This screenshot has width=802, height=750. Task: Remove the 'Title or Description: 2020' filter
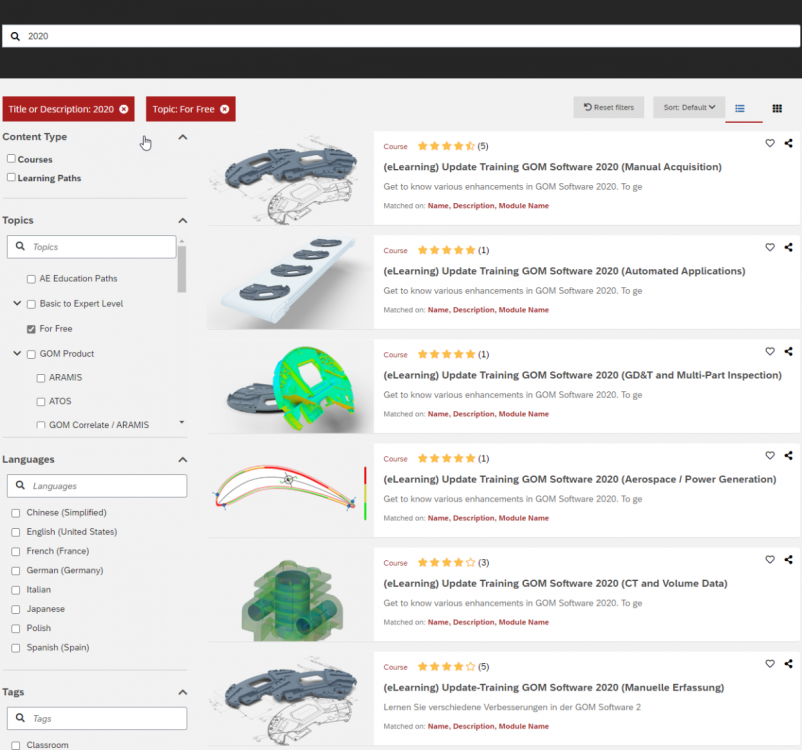coord(124,109)
